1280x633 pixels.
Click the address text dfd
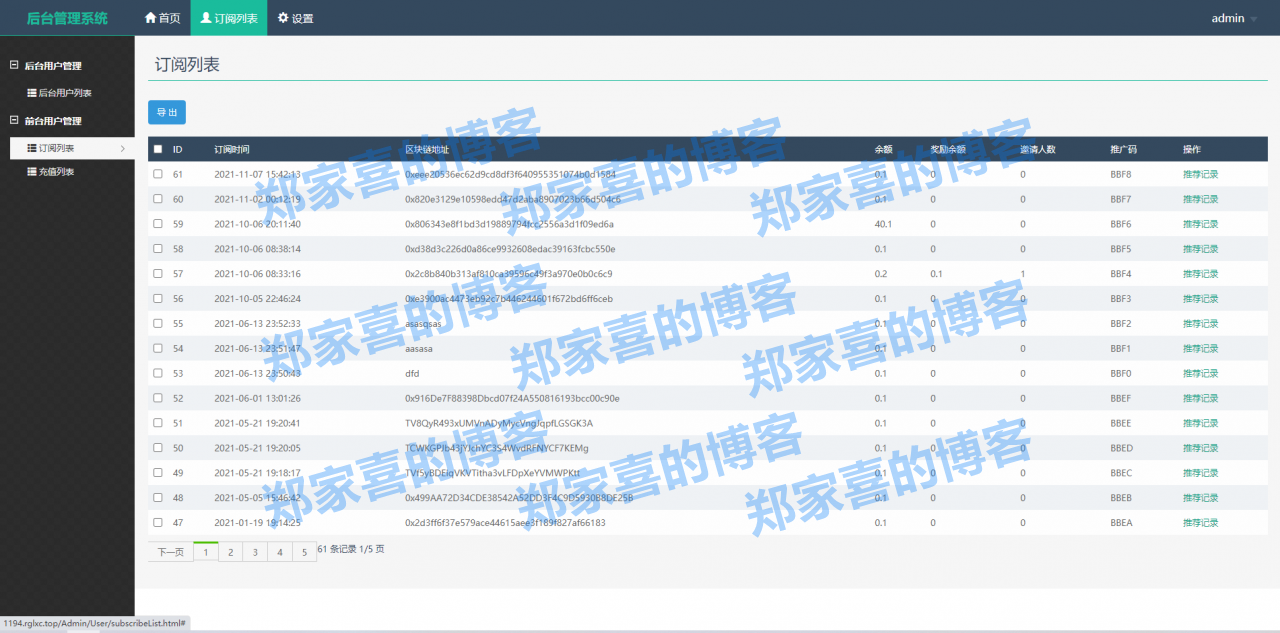412,373
